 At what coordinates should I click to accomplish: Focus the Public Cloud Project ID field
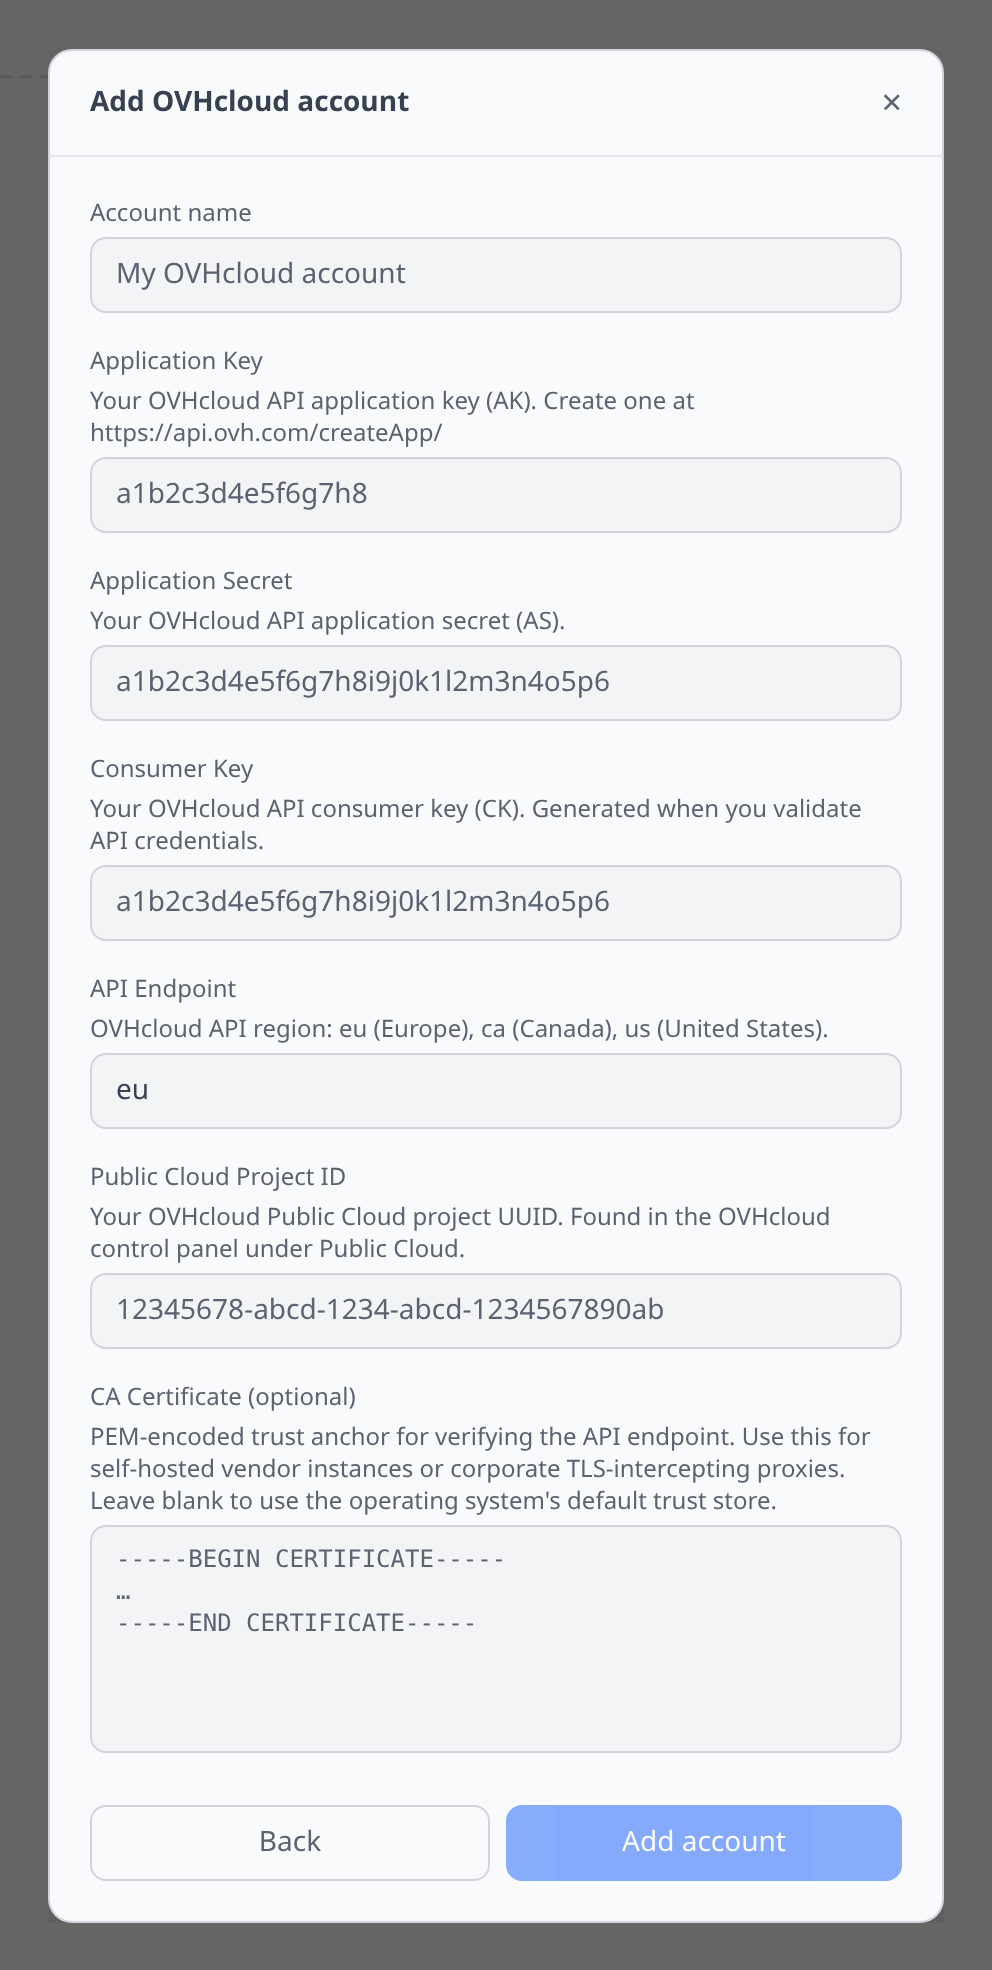click(496, 1311)
